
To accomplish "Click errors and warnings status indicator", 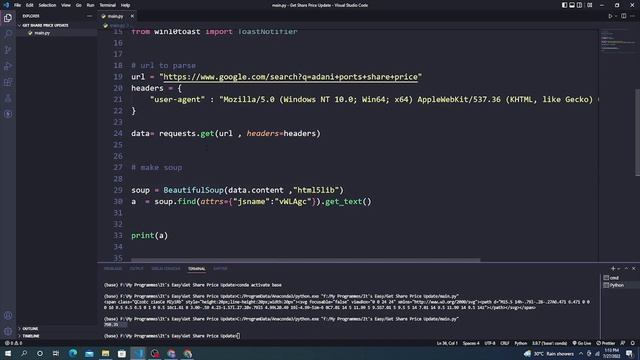I will [x=13, y=343].
